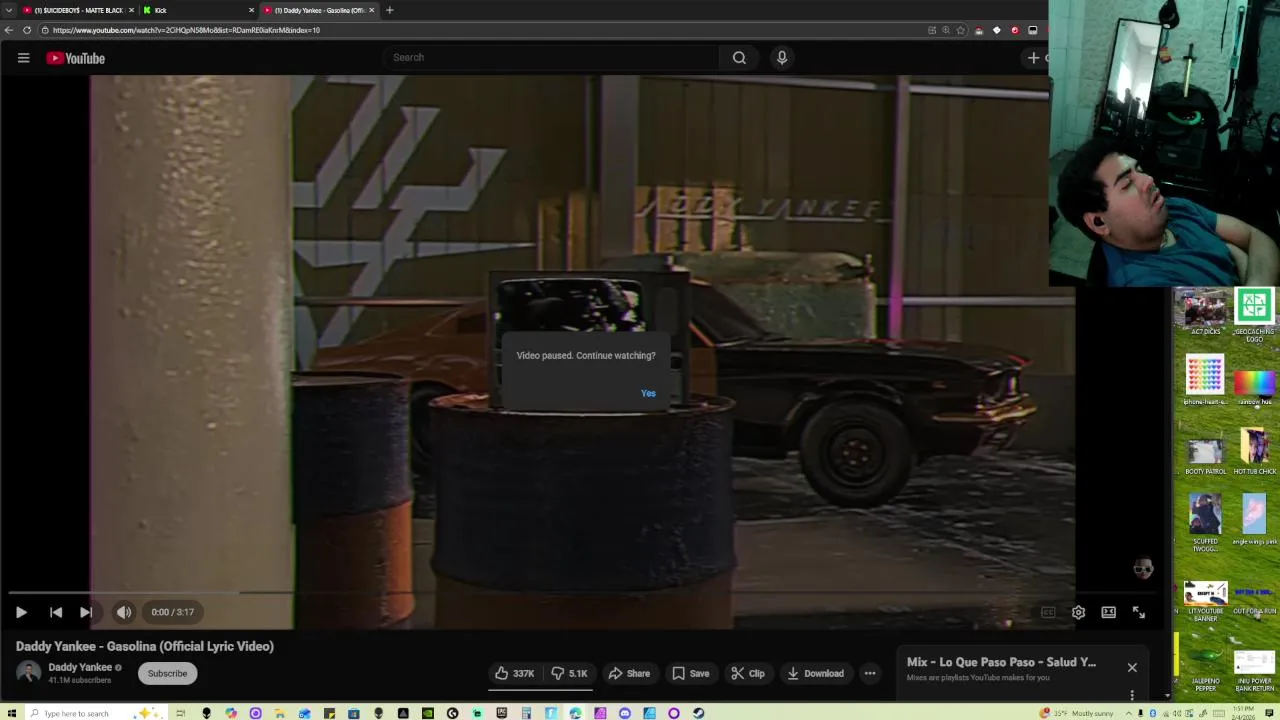Bookmark this page with star icon
Screen dimensions: 1280x720
pyautogui.click(x=961, y=30)
